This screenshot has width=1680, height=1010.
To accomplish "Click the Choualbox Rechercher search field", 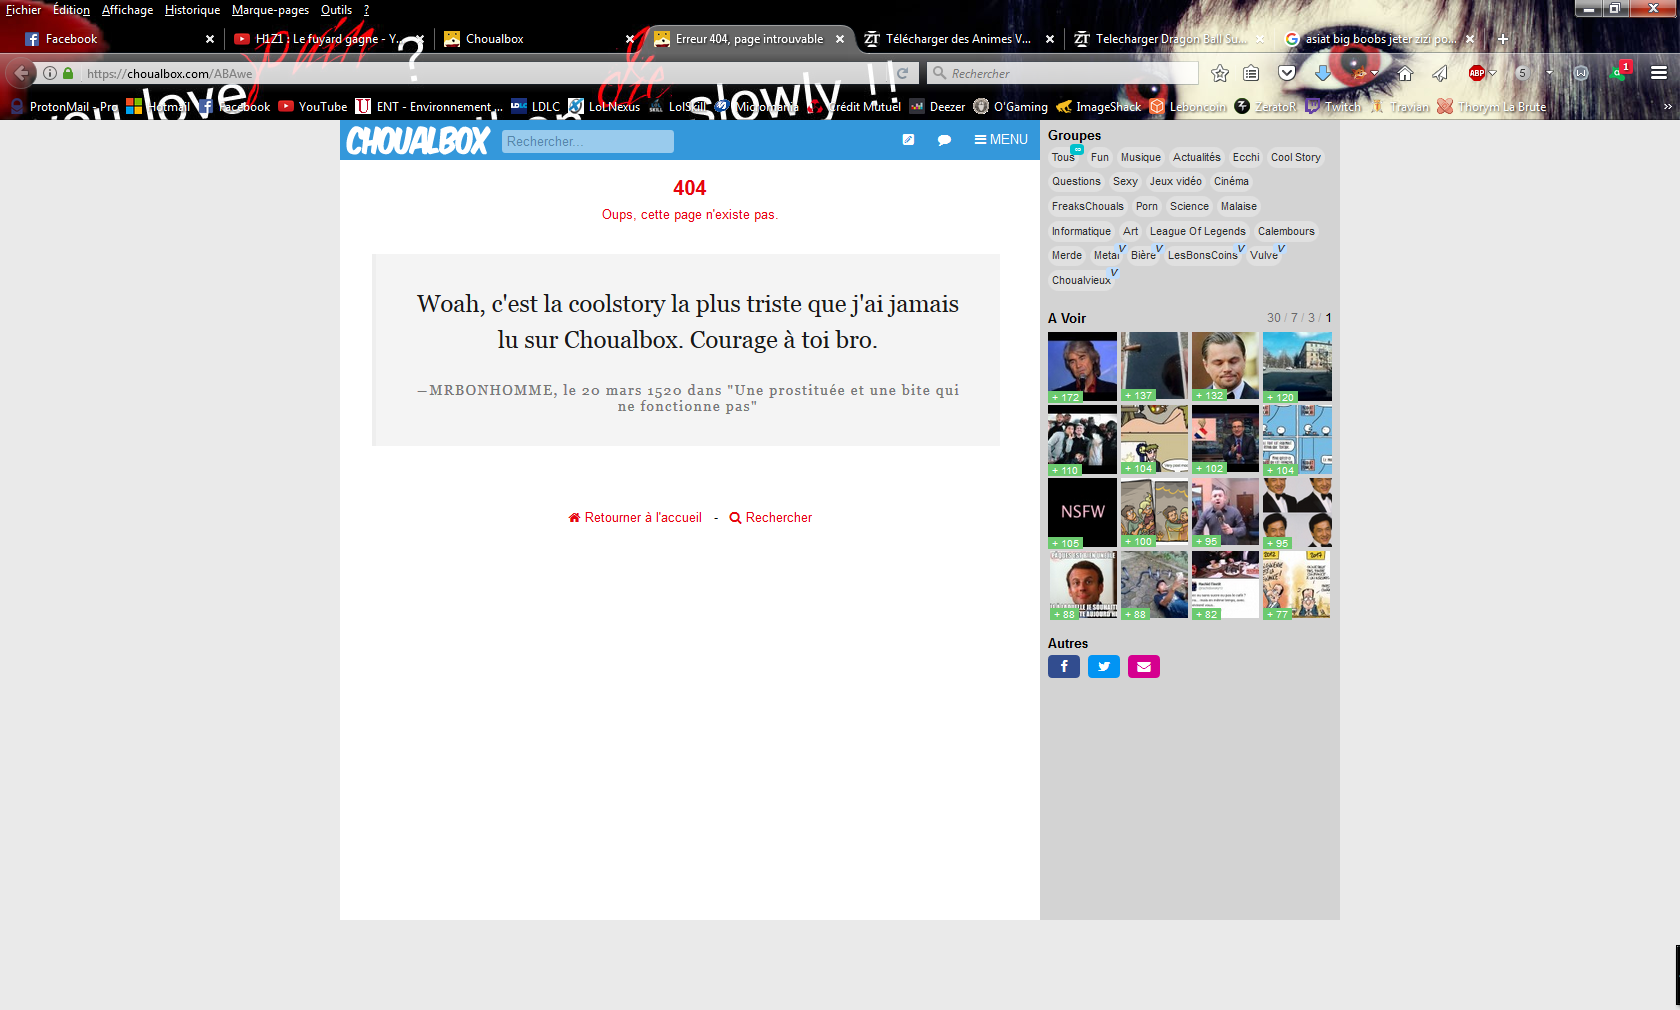I will (x=587, y=142).
